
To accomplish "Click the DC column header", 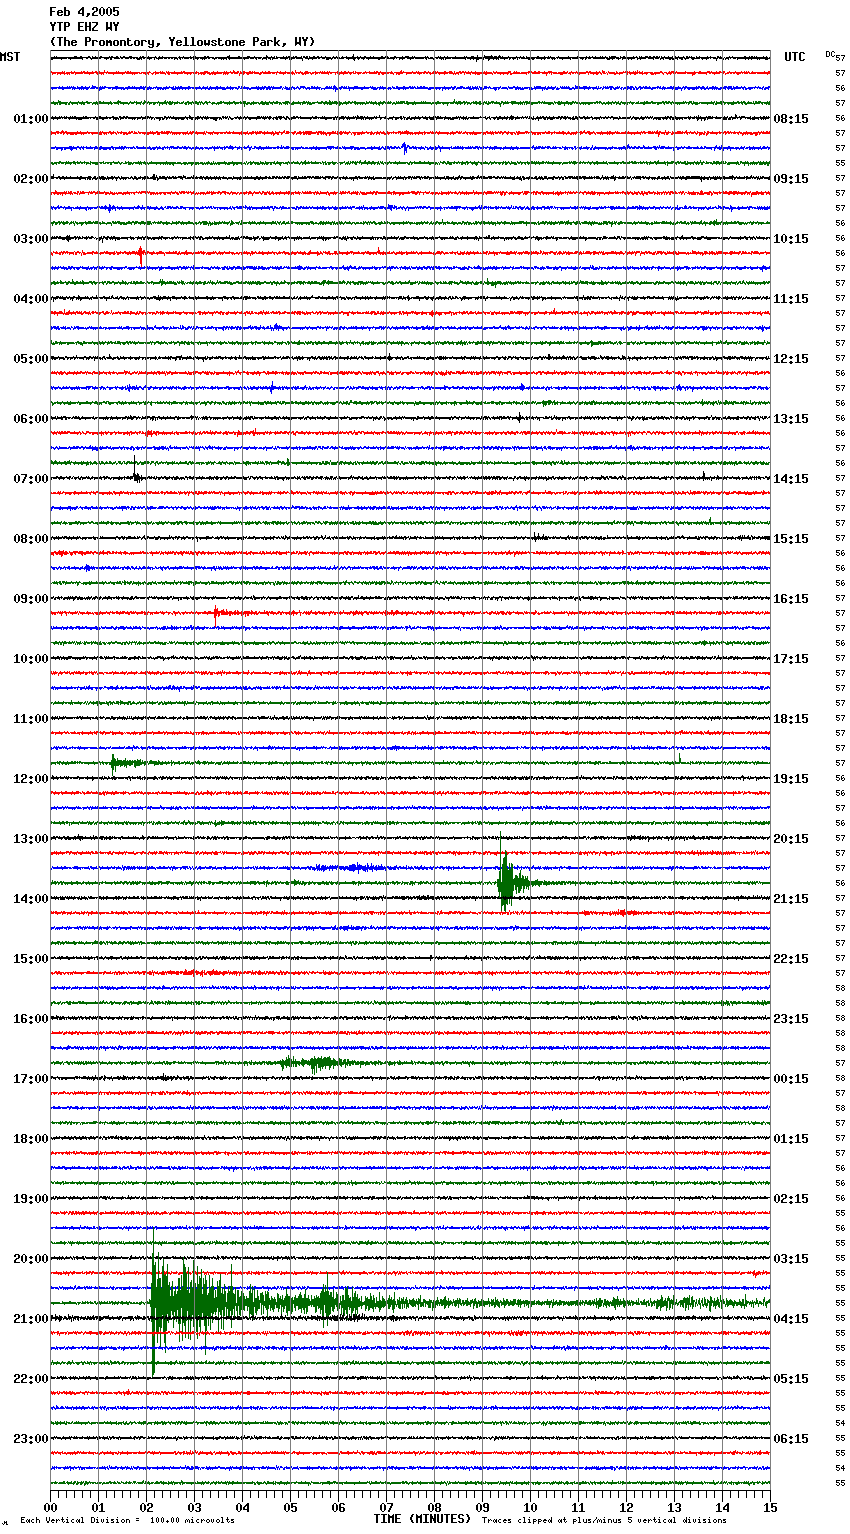I will click(830, 54).
